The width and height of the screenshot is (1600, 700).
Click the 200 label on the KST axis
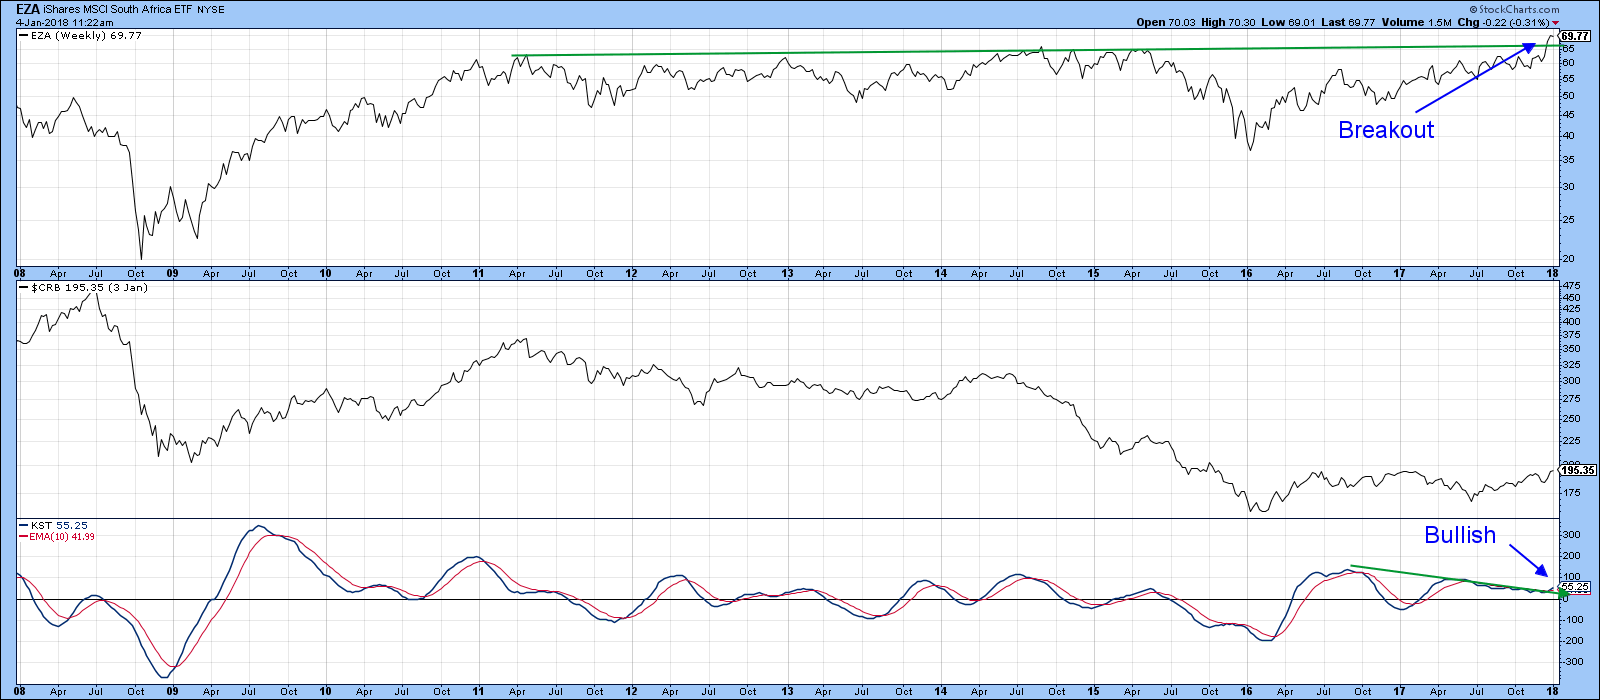[x=1571, y=556]
